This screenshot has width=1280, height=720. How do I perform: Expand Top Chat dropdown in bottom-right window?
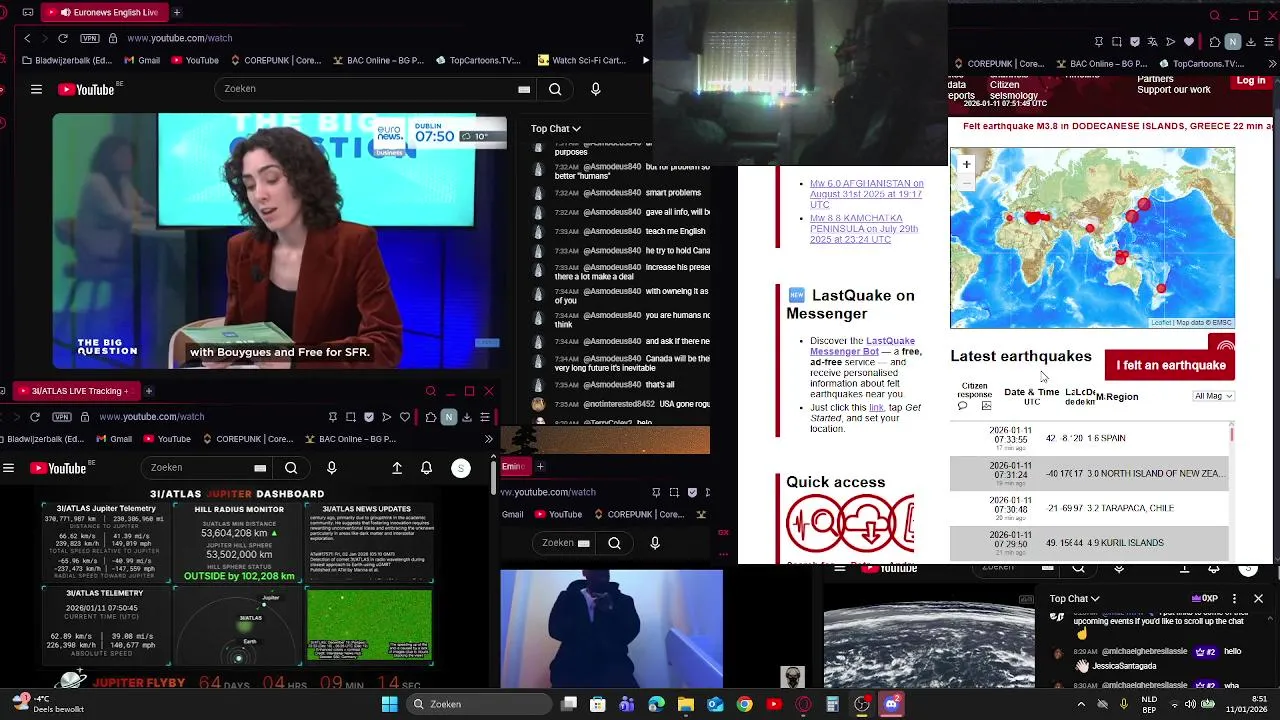click(x=1074, y=599)
